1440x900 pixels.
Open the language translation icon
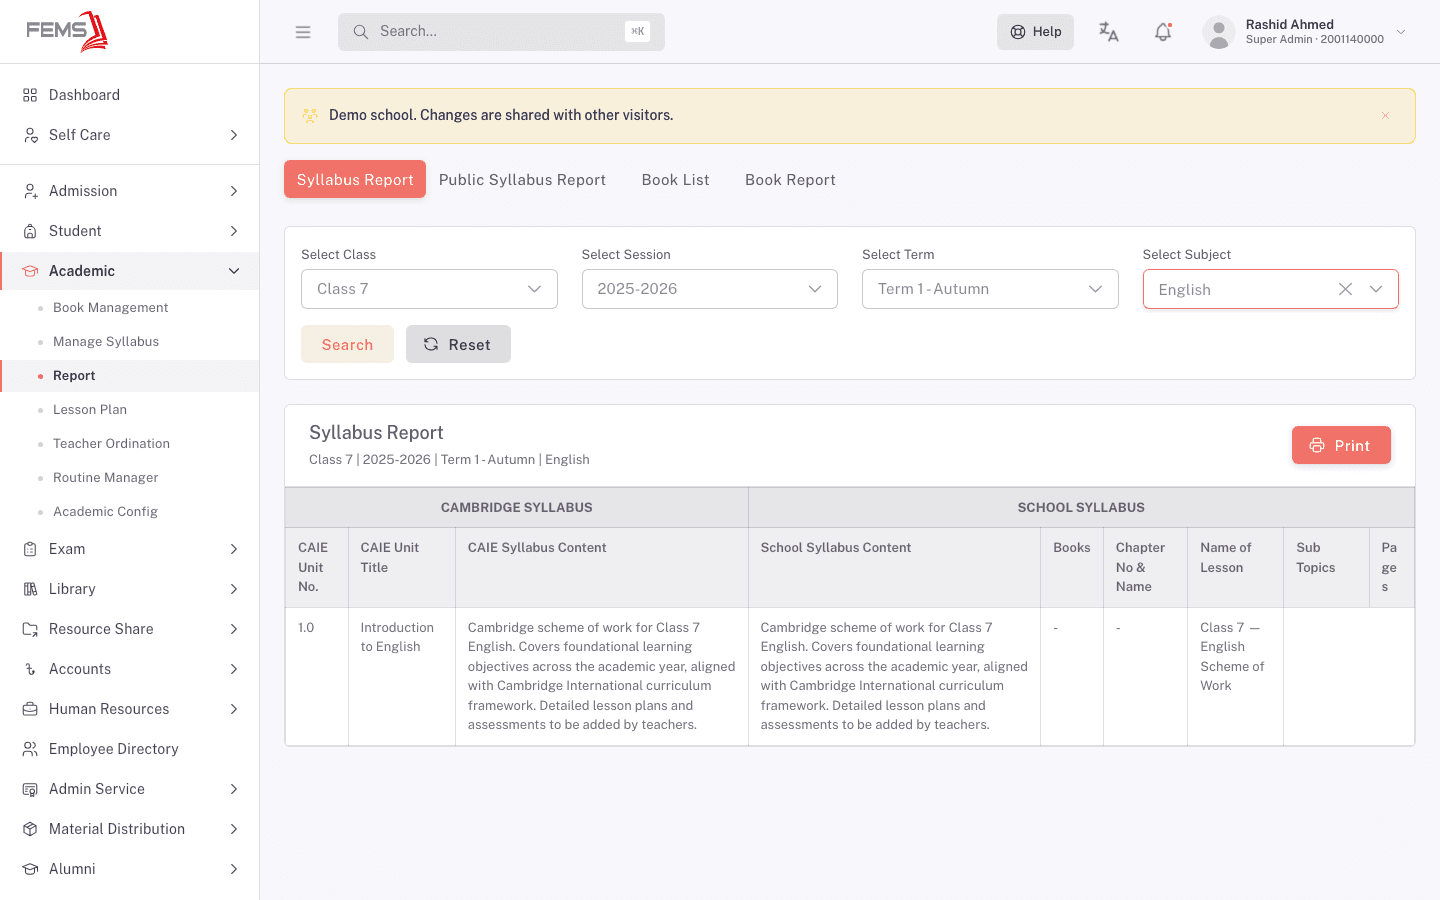pyautogui.click(x=1108, y=32)
